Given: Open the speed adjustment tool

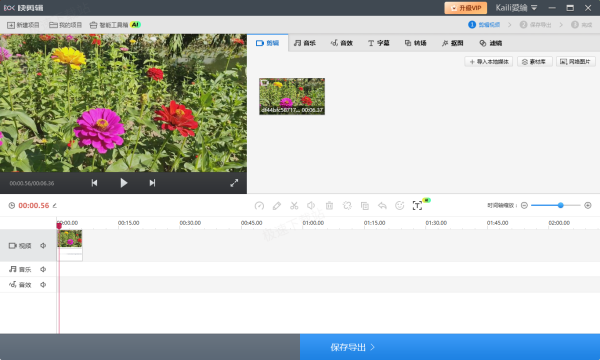Looking at the screenshot, I should pyautogui.click(x=259, y=206).
